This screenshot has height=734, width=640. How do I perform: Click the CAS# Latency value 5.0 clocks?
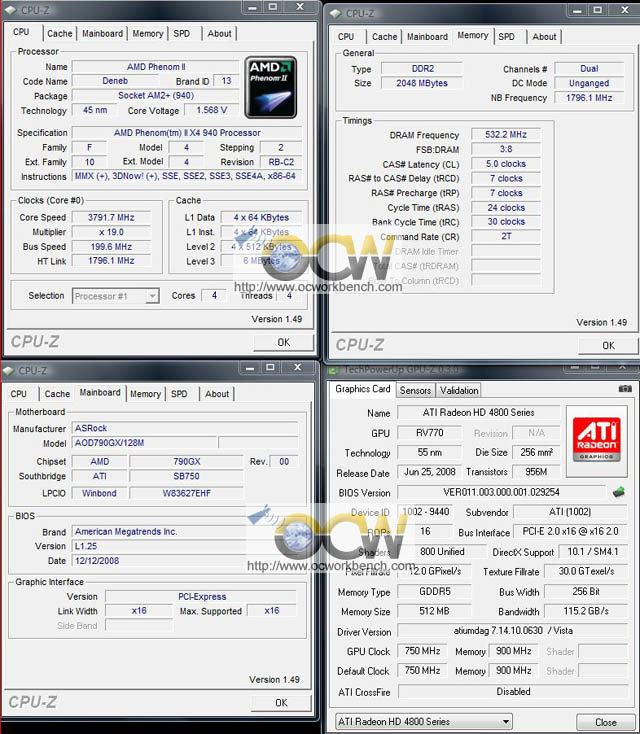(506, 164)
